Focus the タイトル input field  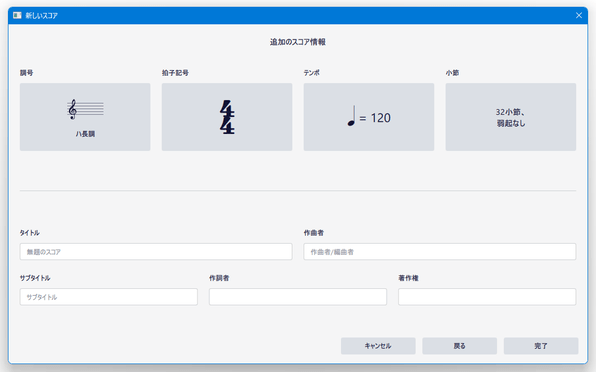coord(156,252)
